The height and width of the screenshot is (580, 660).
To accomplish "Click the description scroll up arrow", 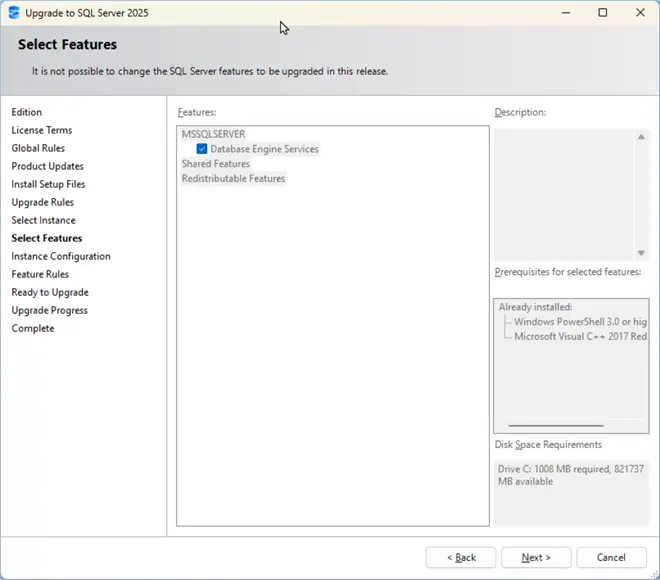I will [641, 137].
